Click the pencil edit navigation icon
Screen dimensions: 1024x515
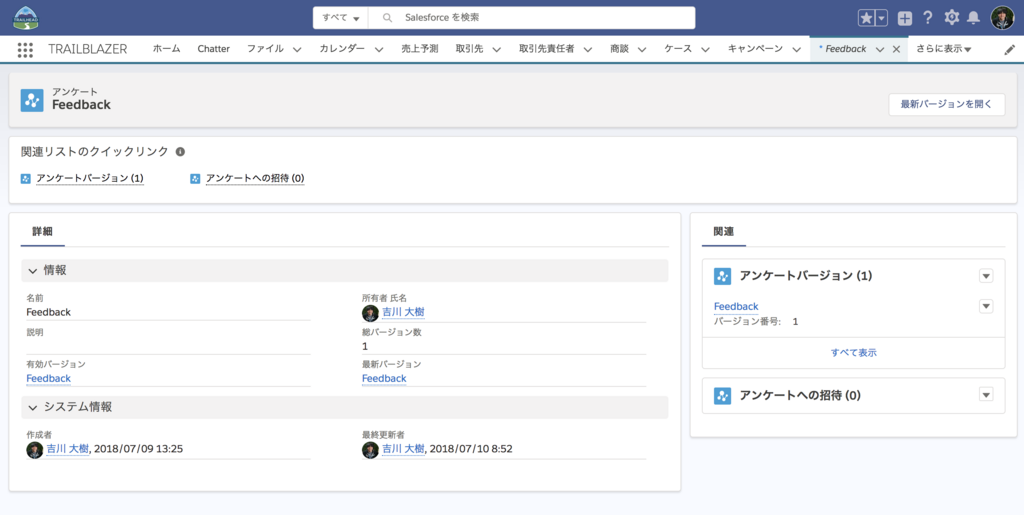[1010, 50]
